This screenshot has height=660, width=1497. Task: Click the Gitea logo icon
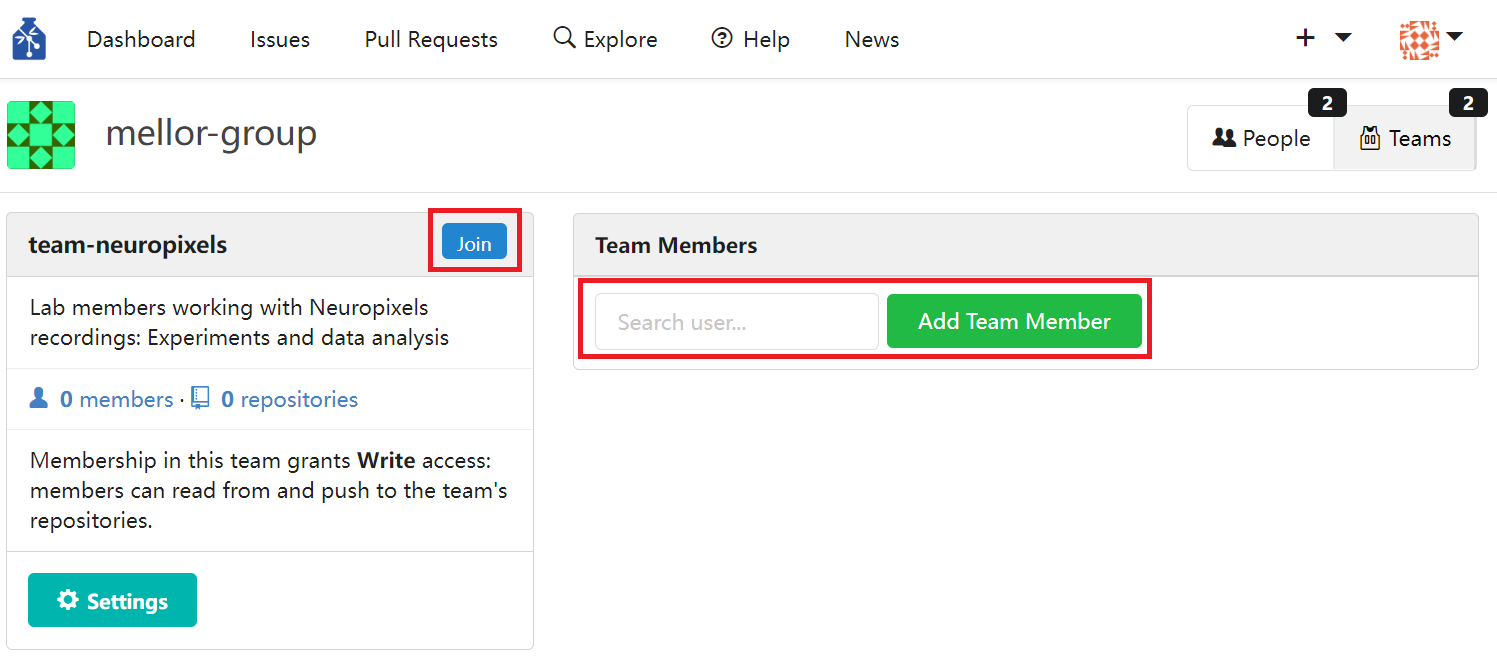29,39
